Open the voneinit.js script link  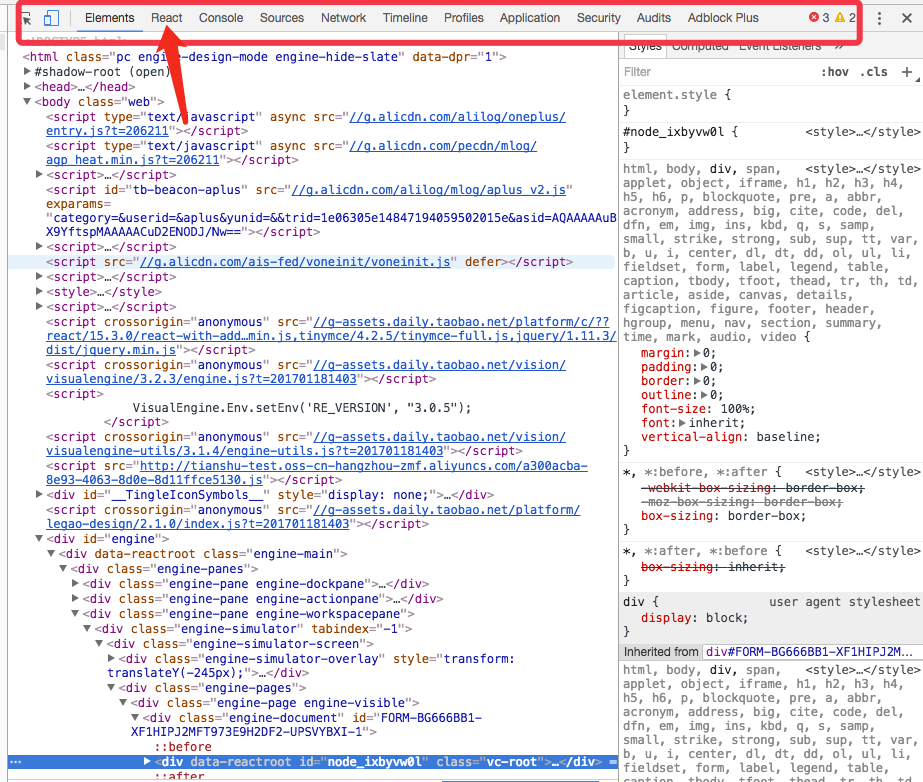click(295, 261)
